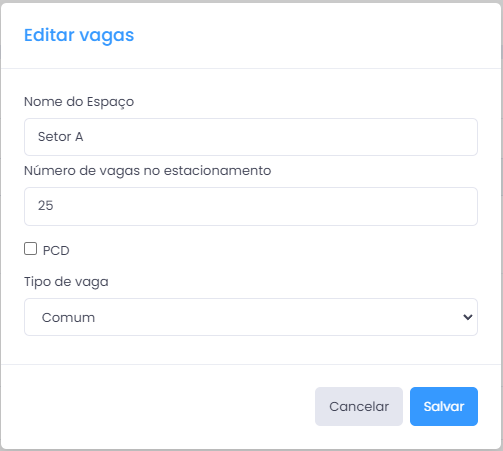503x451 pixels.
Task: Click the Editar vagas dialog title
Action: (x=79, y=35)
